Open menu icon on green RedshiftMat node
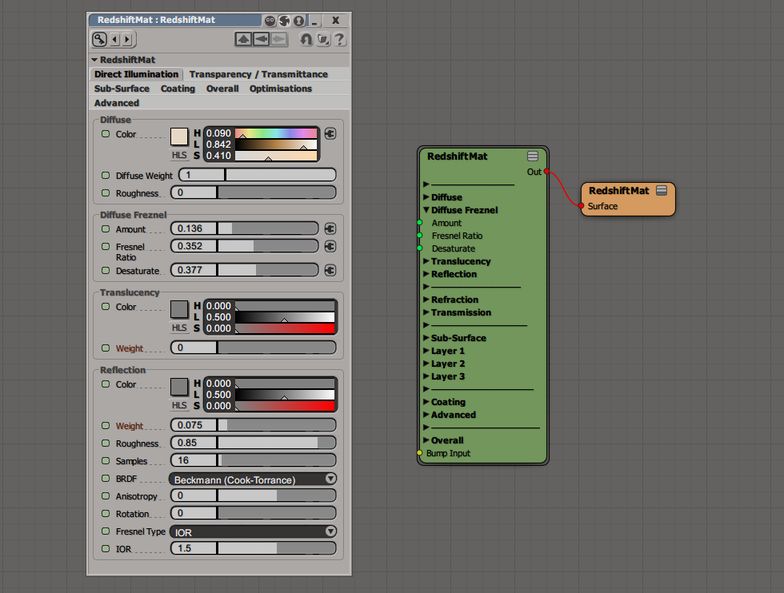The width and height of the screenshot is (784, 593). (532, 156)
